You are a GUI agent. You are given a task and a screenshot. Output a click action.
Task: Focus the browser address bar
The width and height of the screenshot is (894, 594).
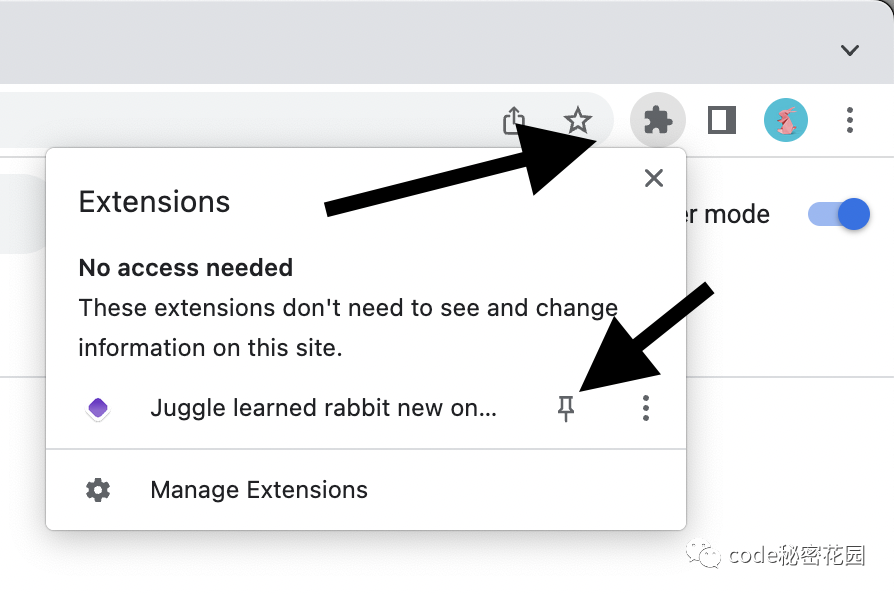tap(245, 120)
